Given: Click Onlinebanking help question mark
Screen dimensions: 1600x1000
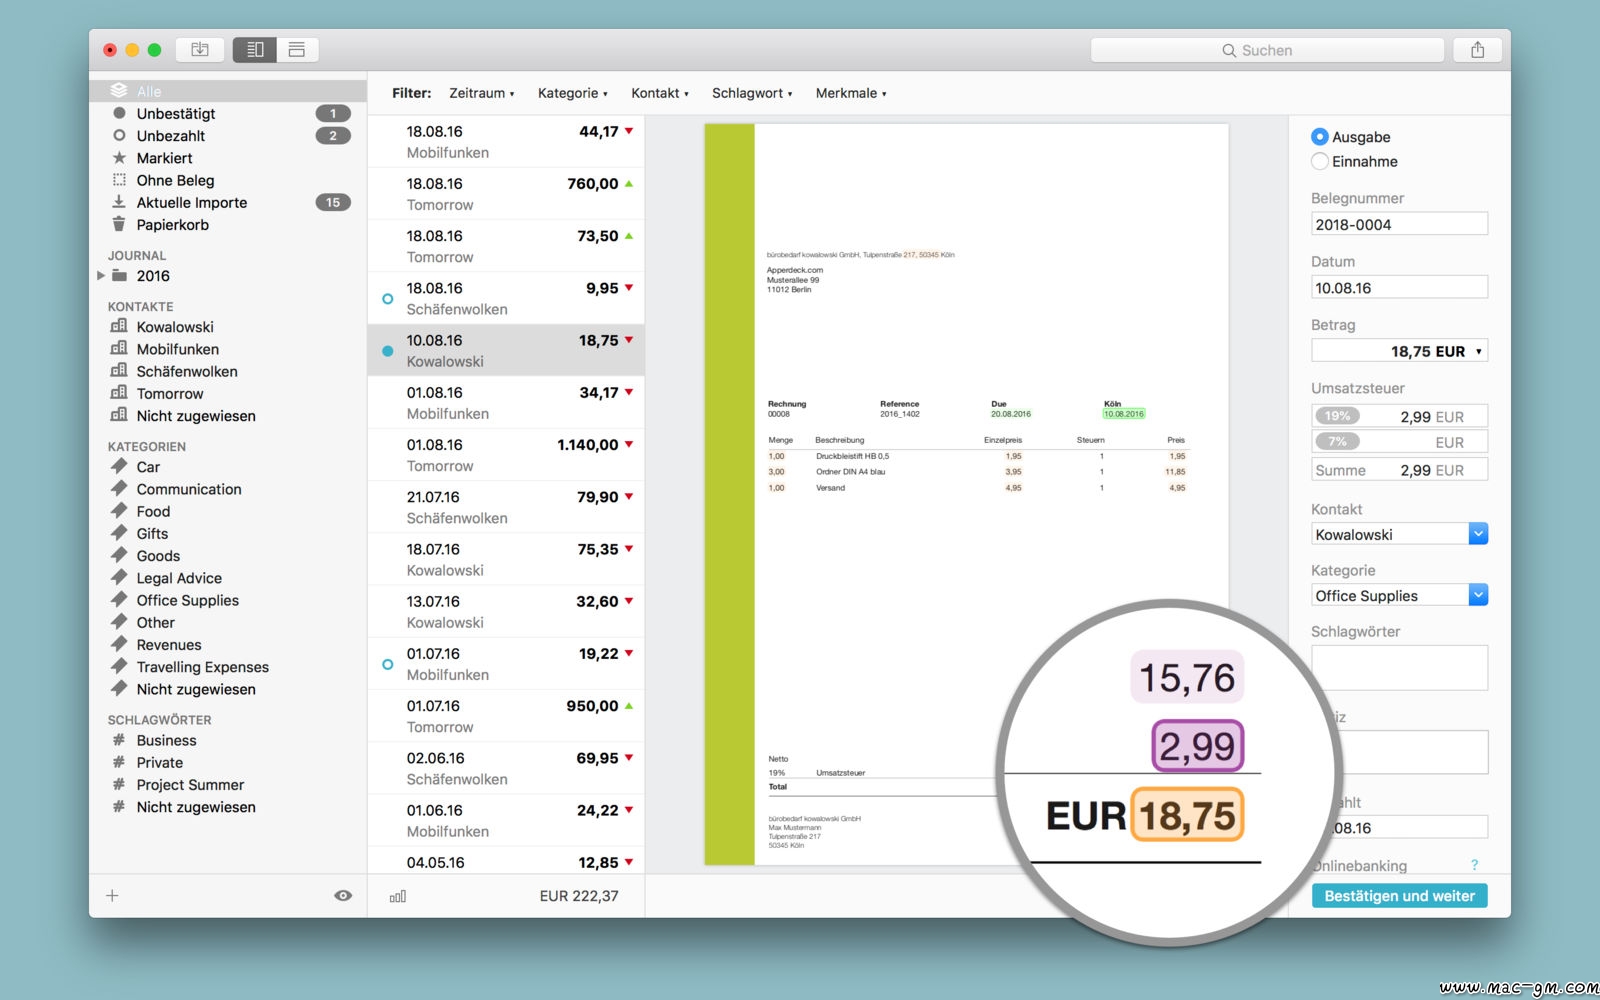Looking at the screenshot, I should point(1474,865).
